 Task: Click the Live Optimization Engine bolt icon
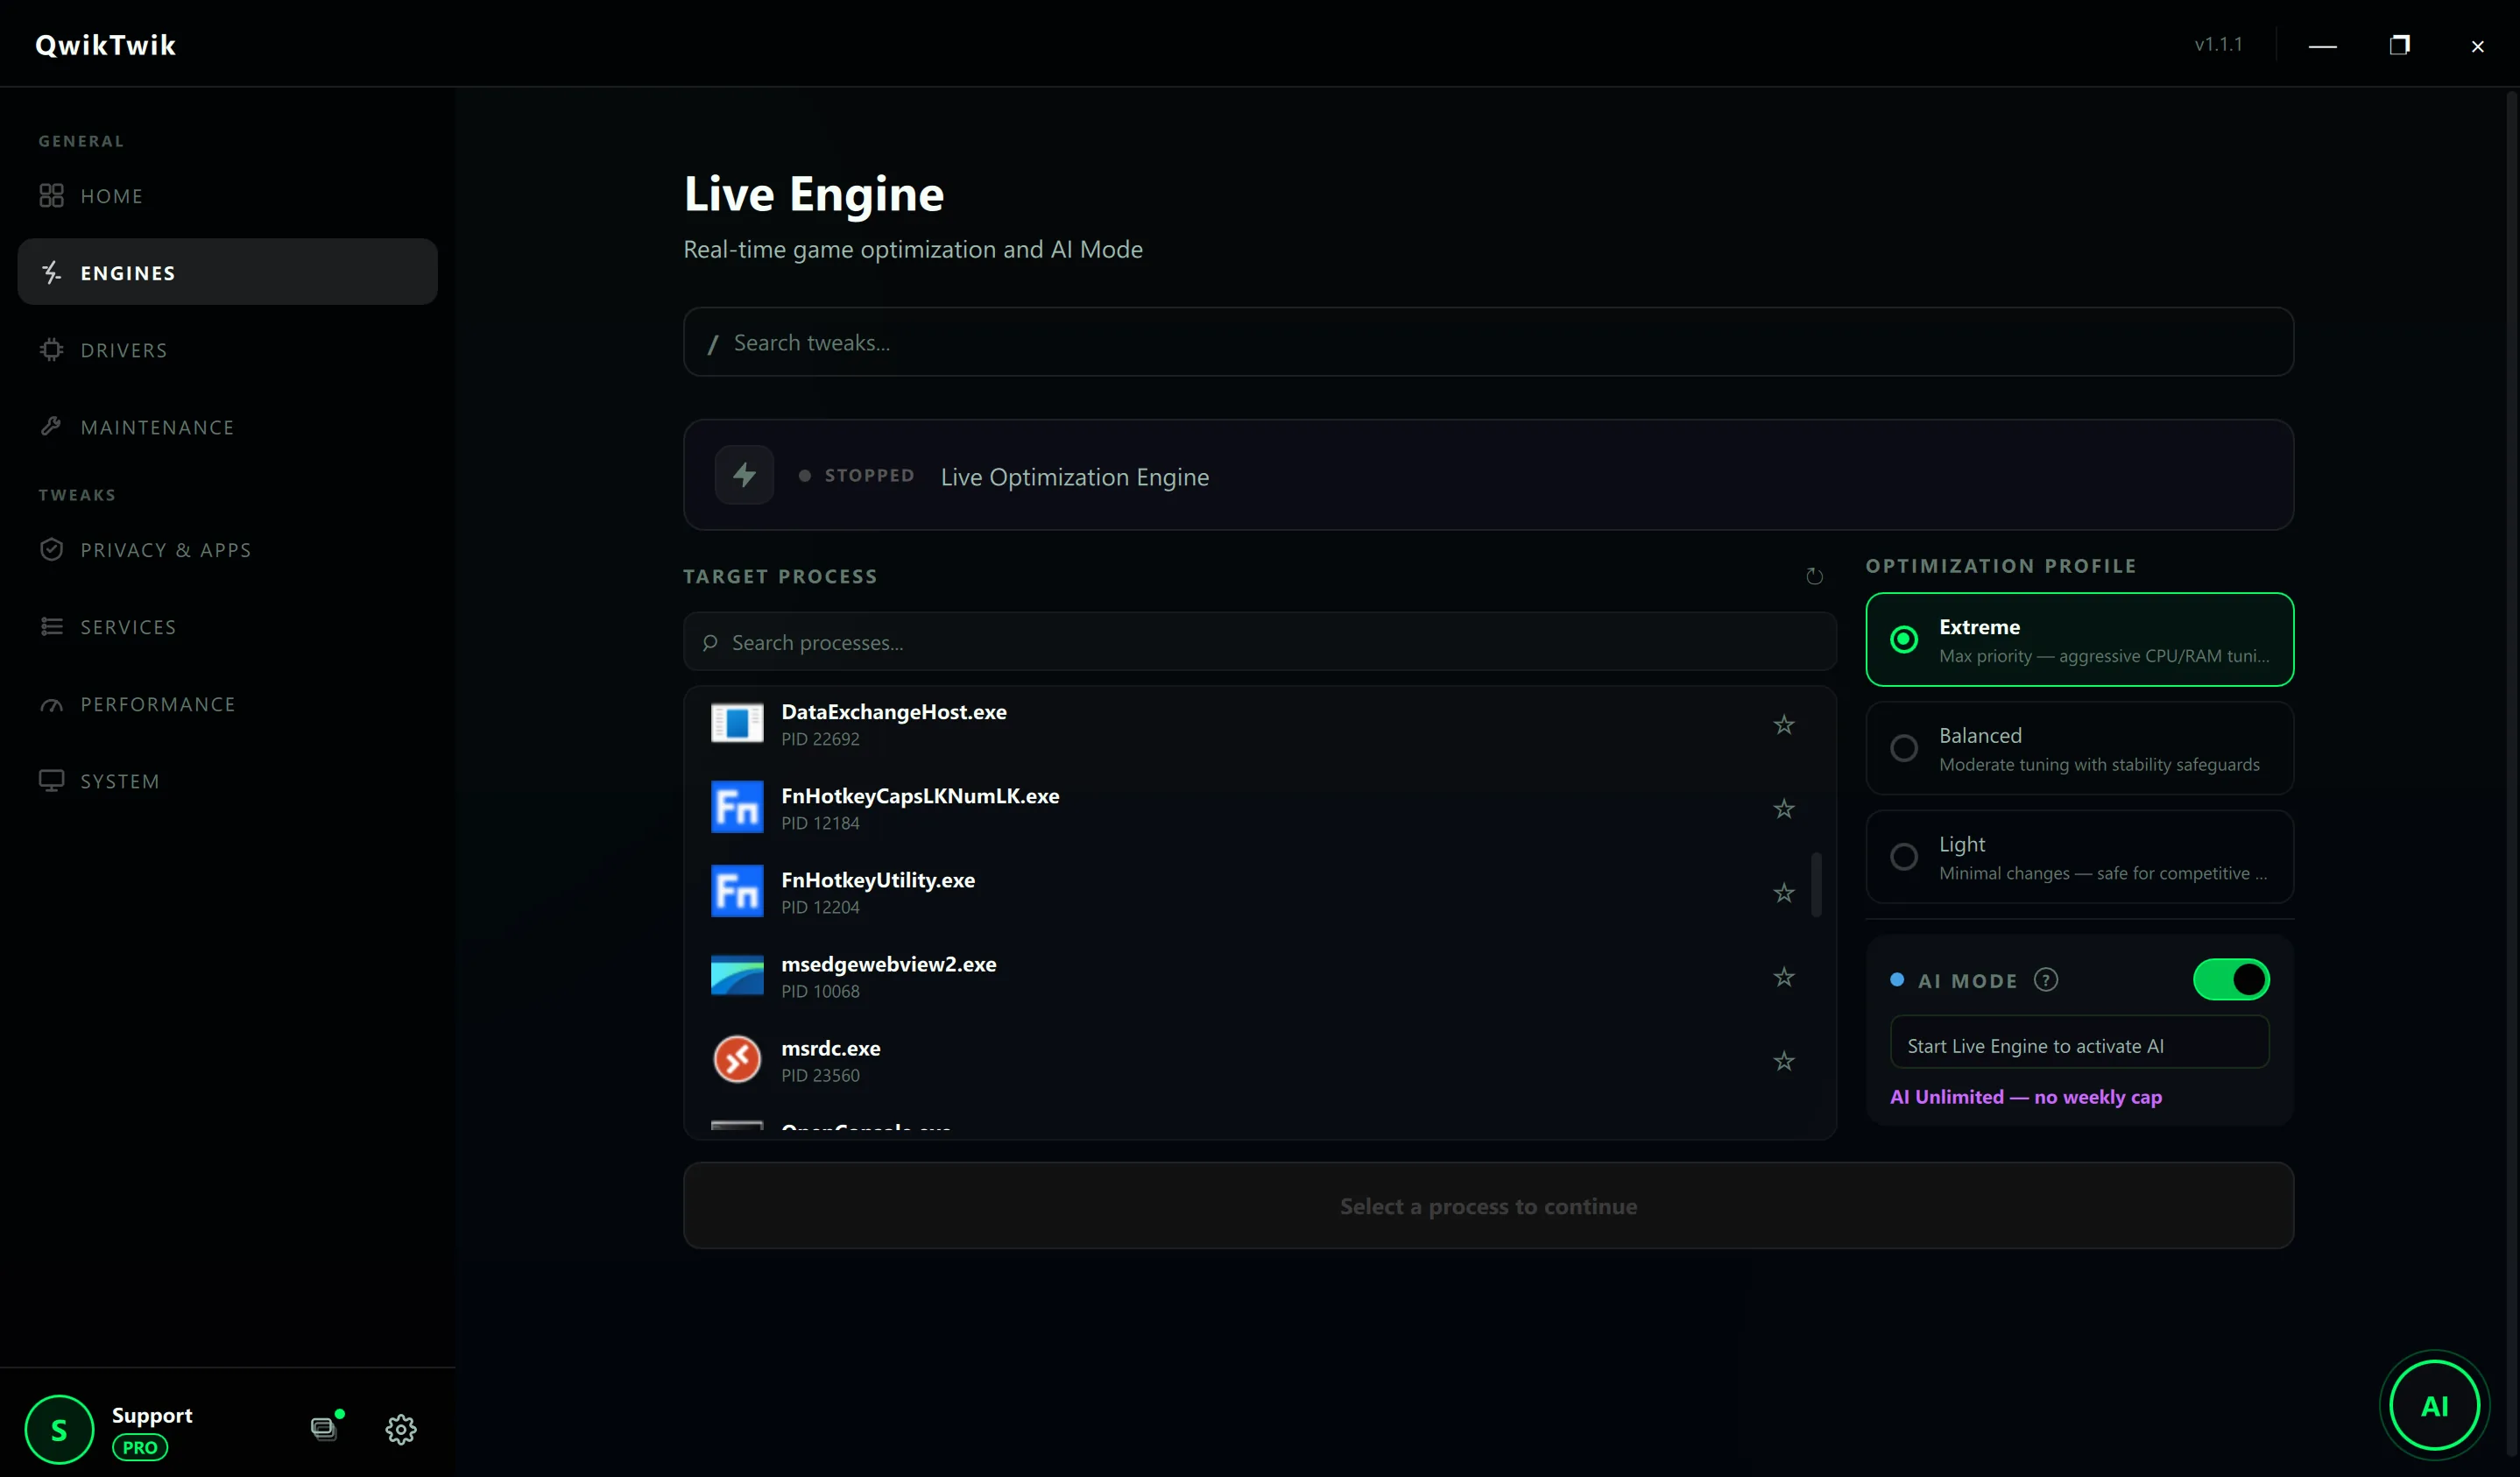pos(744,475)
